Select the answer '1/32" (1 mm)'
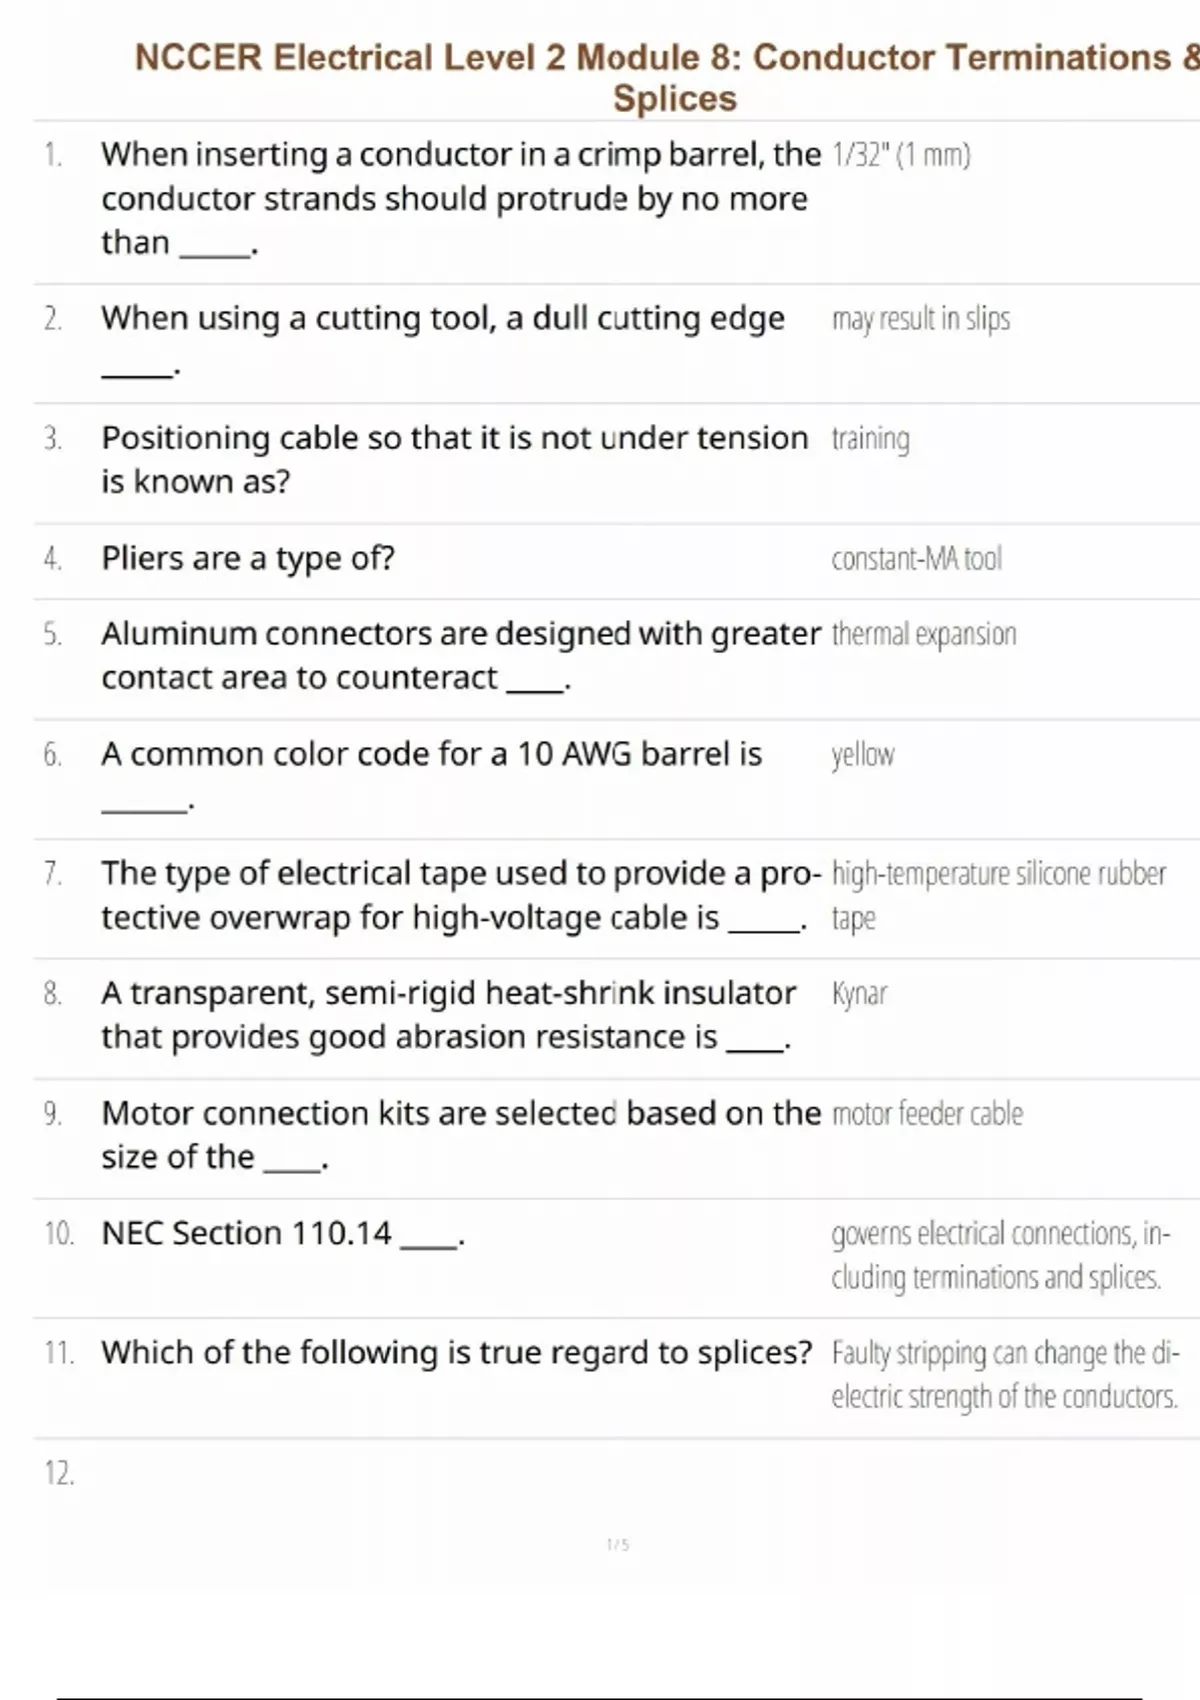The height and width of the screenshot is (1700, 1200). tap(901, 155)
